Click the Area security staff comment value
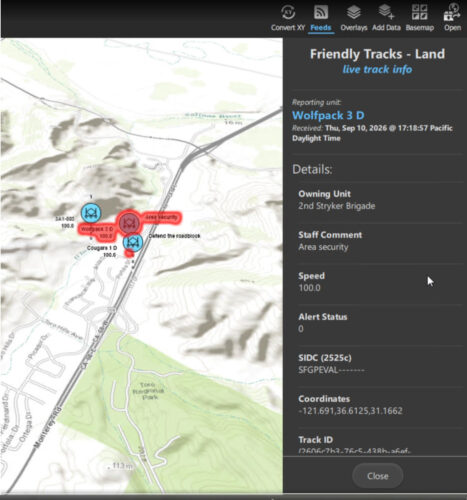The image size is (467, 500). tap(323, 247)
